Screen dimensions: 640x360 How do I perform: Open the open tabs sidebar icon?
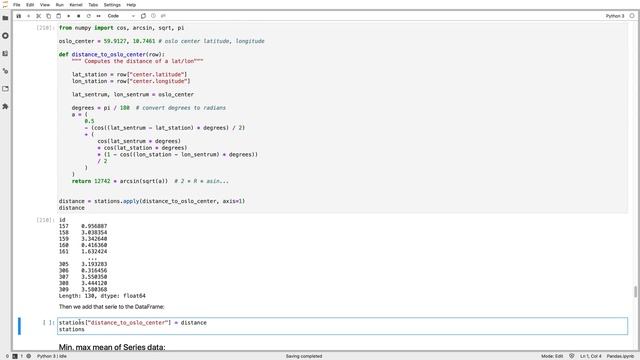pos(5,89)
